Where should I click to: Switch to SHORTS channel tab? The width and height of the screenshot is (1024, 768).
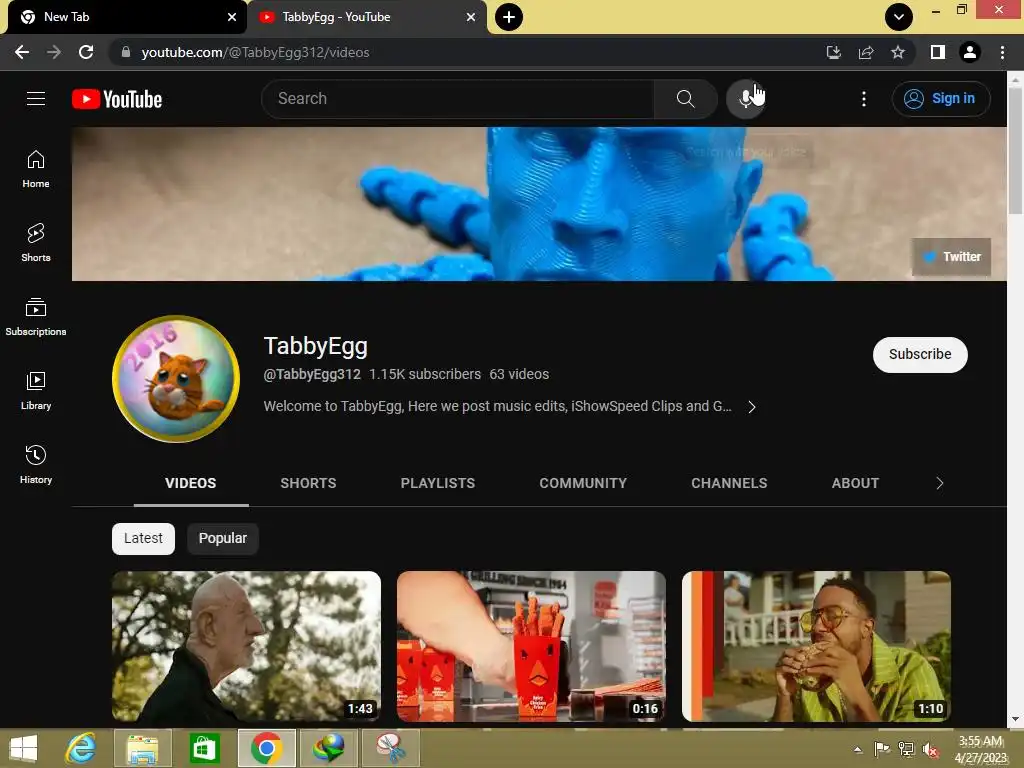pyautogui.click(x=308, y=483)
